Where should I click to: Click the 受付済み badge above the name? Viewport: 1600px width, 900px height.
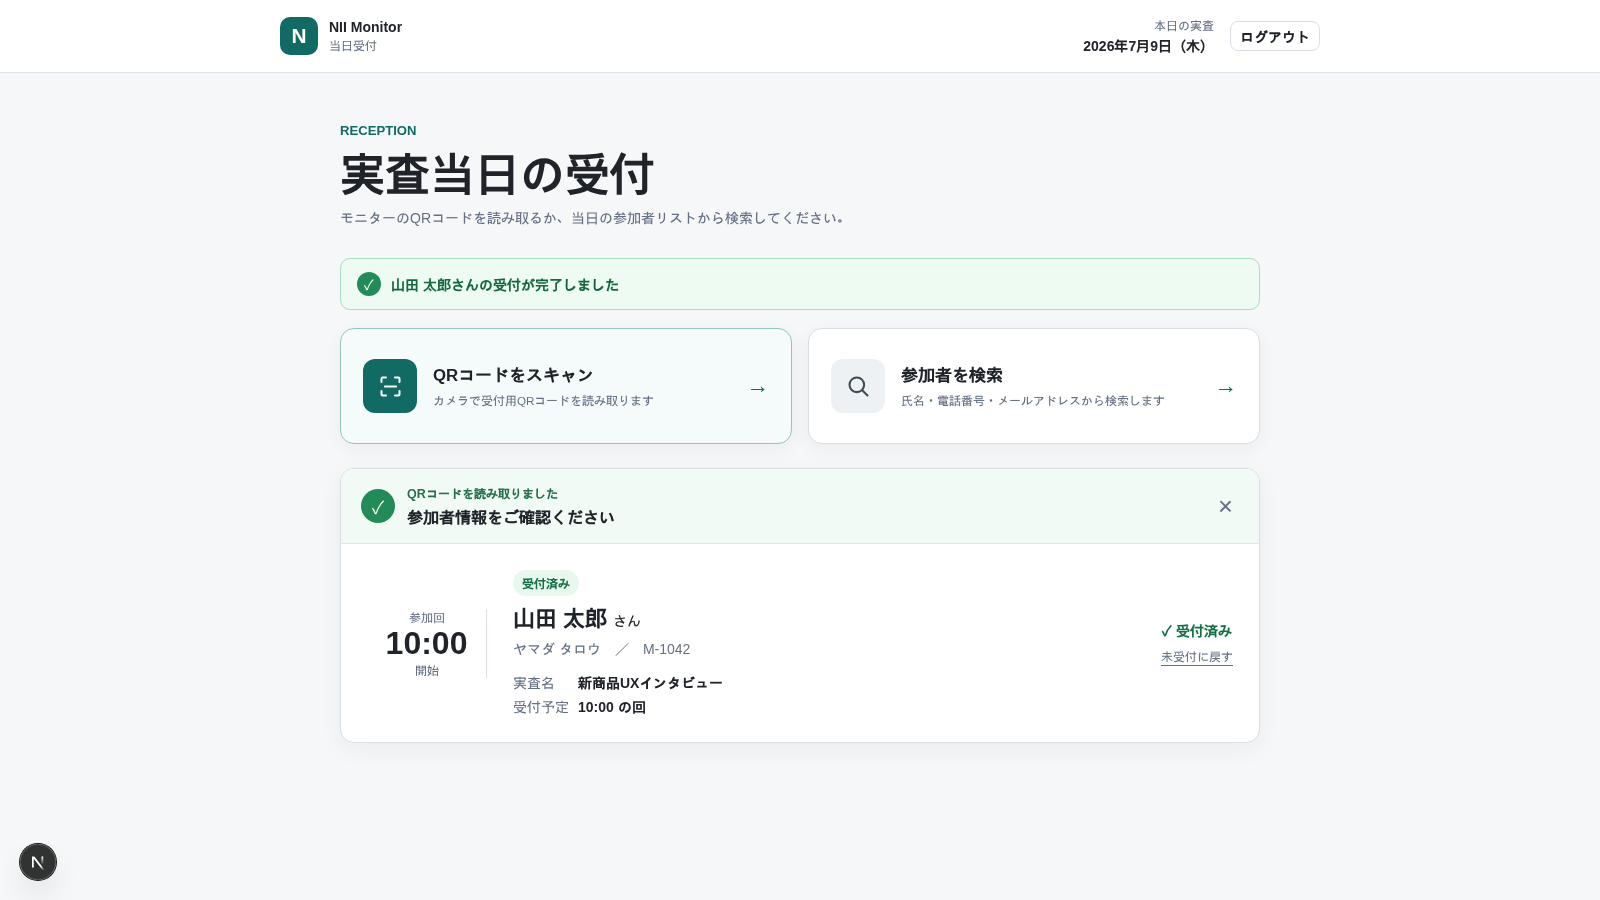tap(546, 583)
